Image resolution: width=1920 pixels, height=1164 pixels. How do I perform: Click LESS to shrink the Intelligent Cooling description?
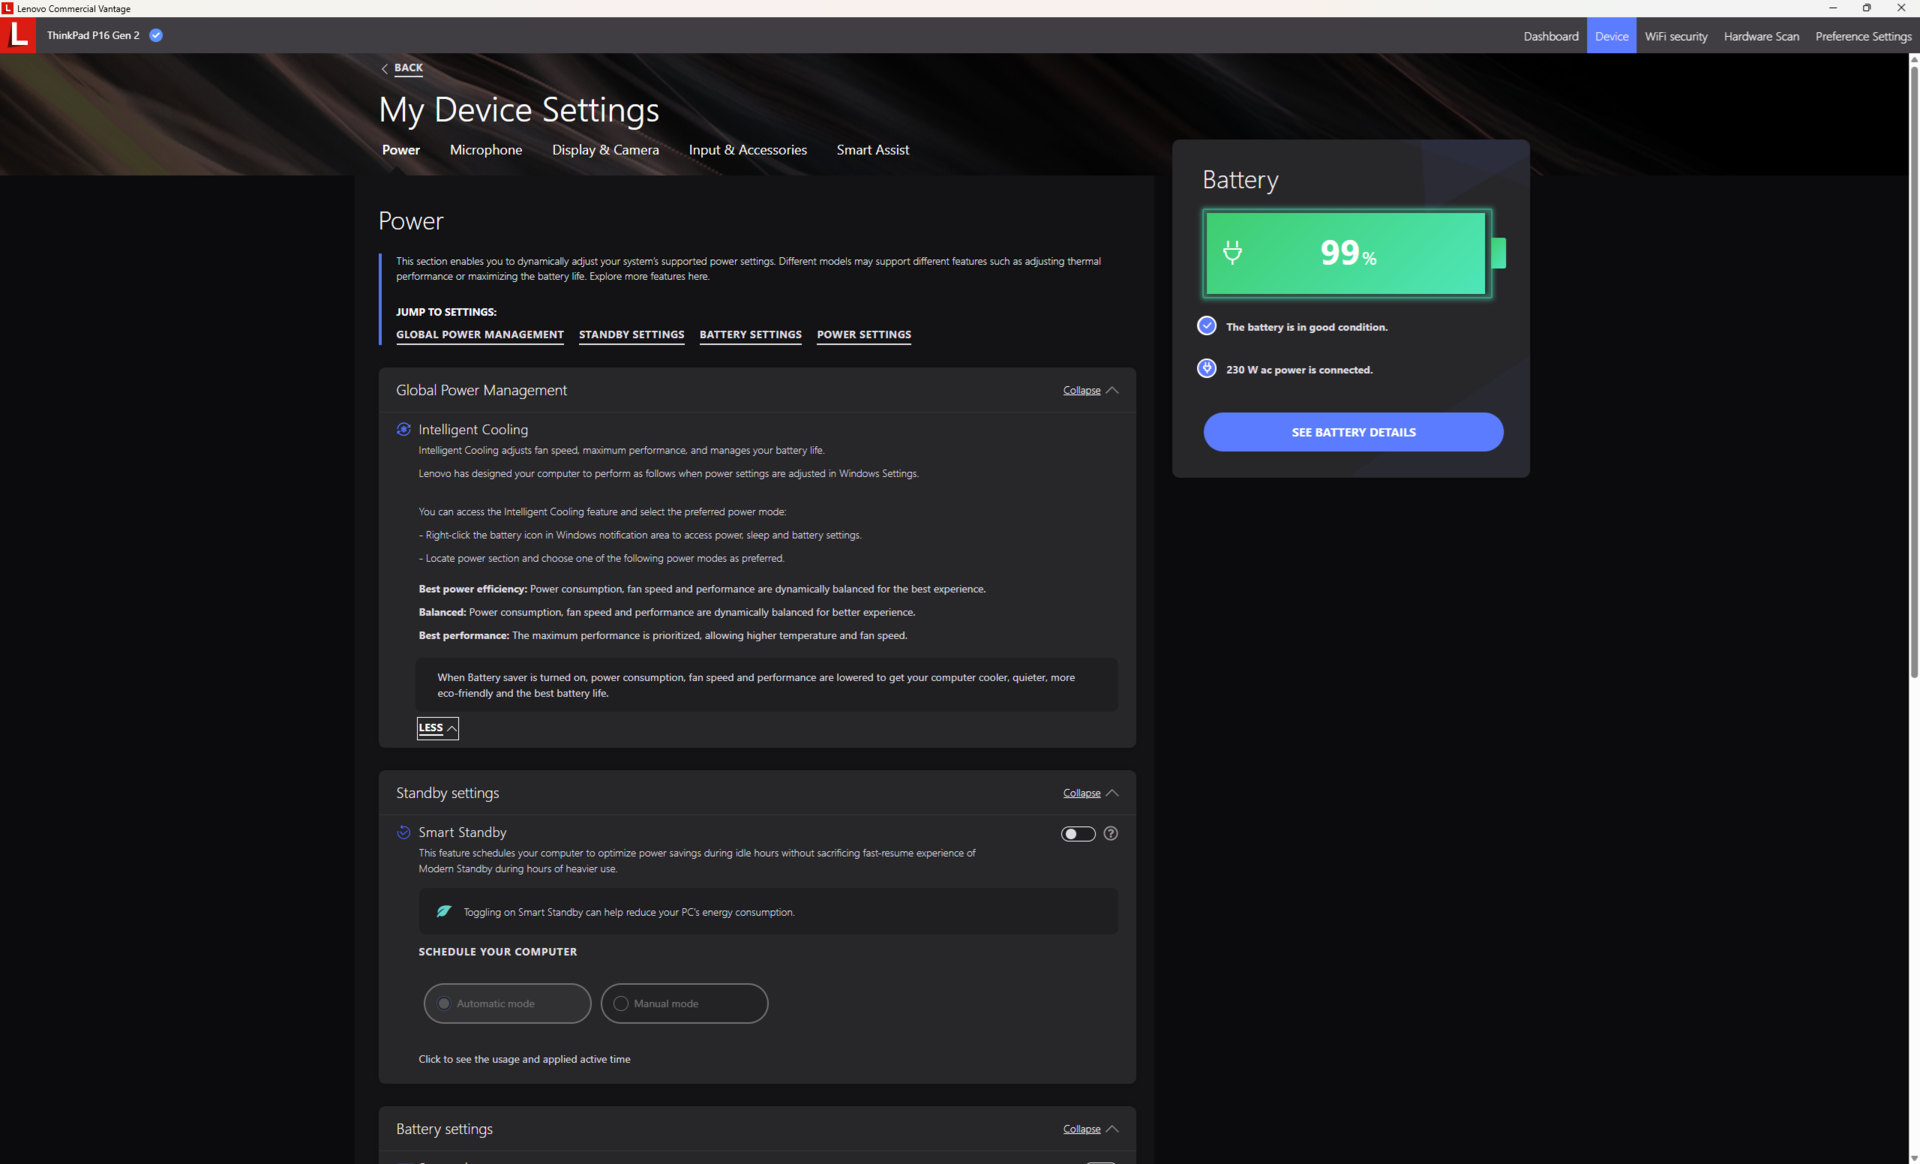click(437, 728)
